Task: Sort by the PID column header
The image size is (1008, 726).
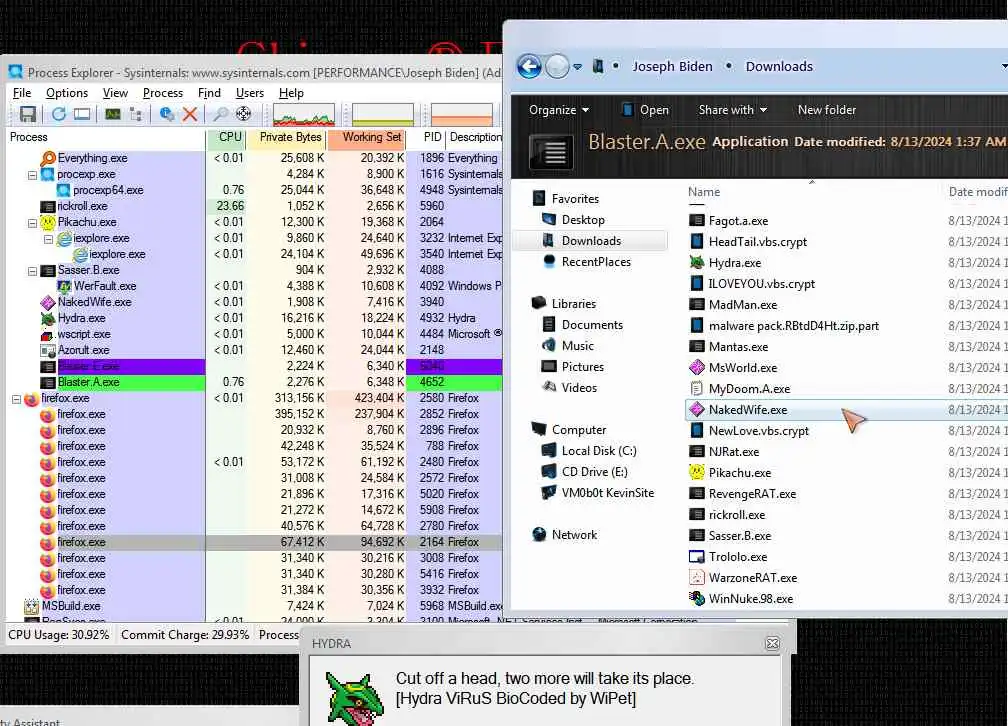Action: [426, 137]
